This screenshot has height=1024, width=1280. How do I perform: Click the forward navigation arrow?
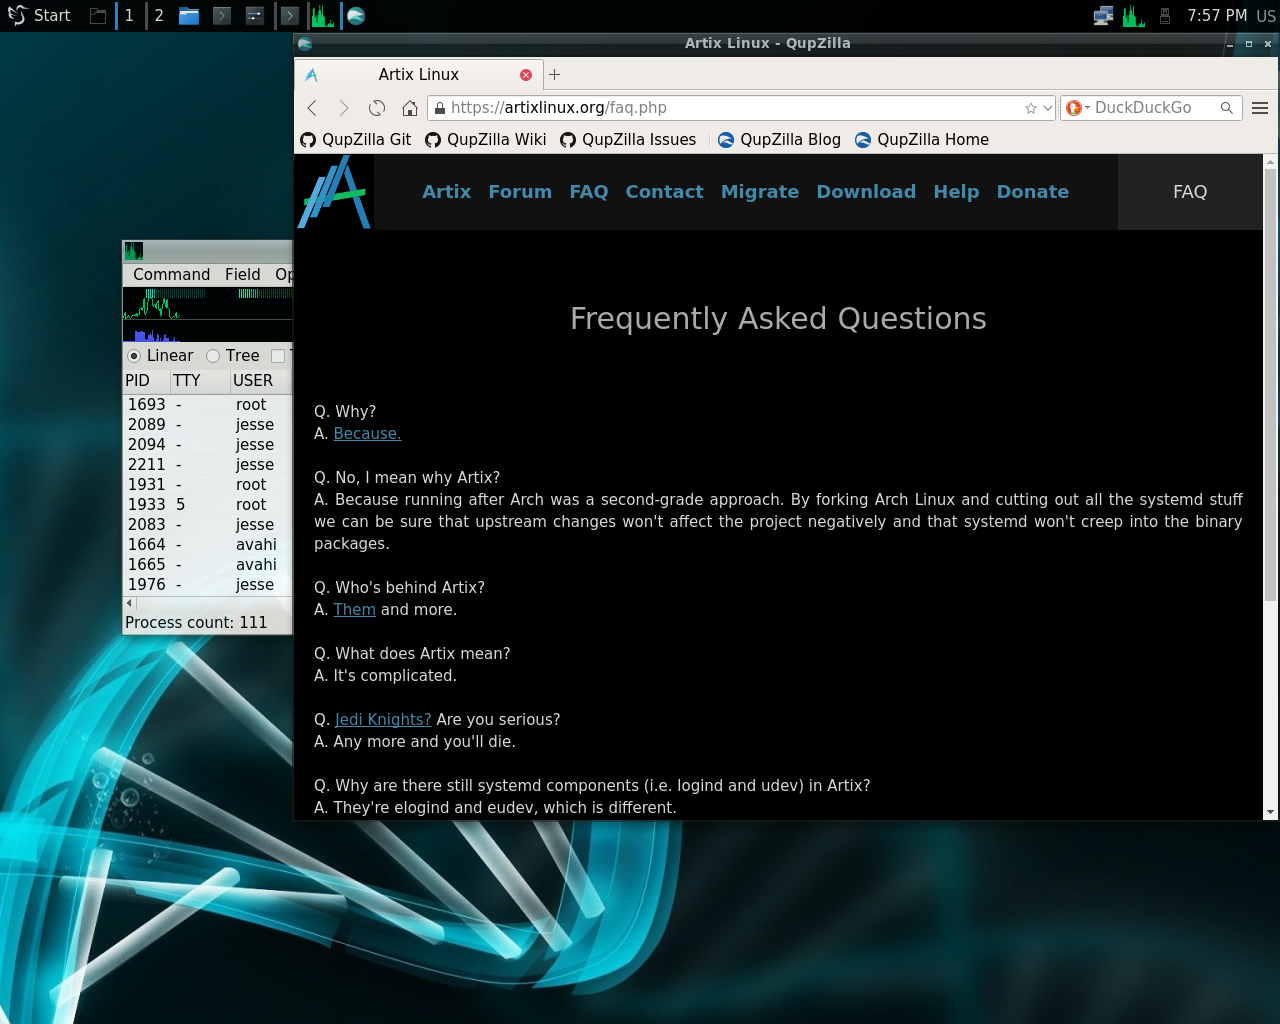tap(344, 108)
